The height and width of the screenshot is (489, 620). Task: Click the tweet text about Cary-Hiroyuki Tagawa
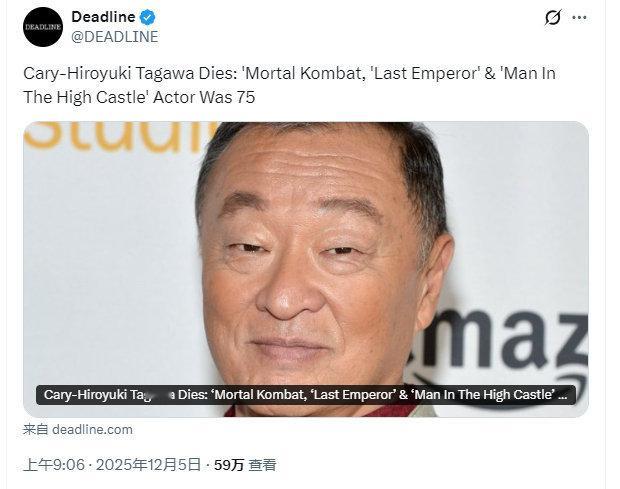click(x=289, y=85)
